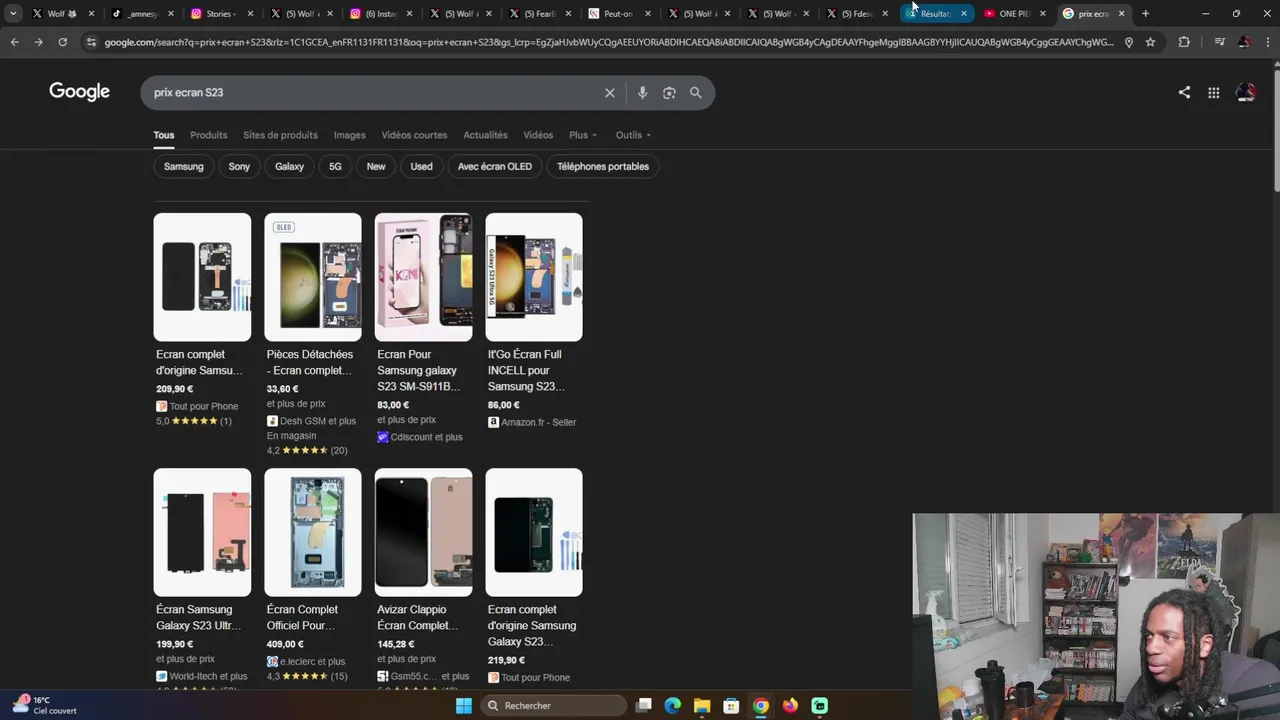Go back to the previous page
1280x720 pixels.
14,42
